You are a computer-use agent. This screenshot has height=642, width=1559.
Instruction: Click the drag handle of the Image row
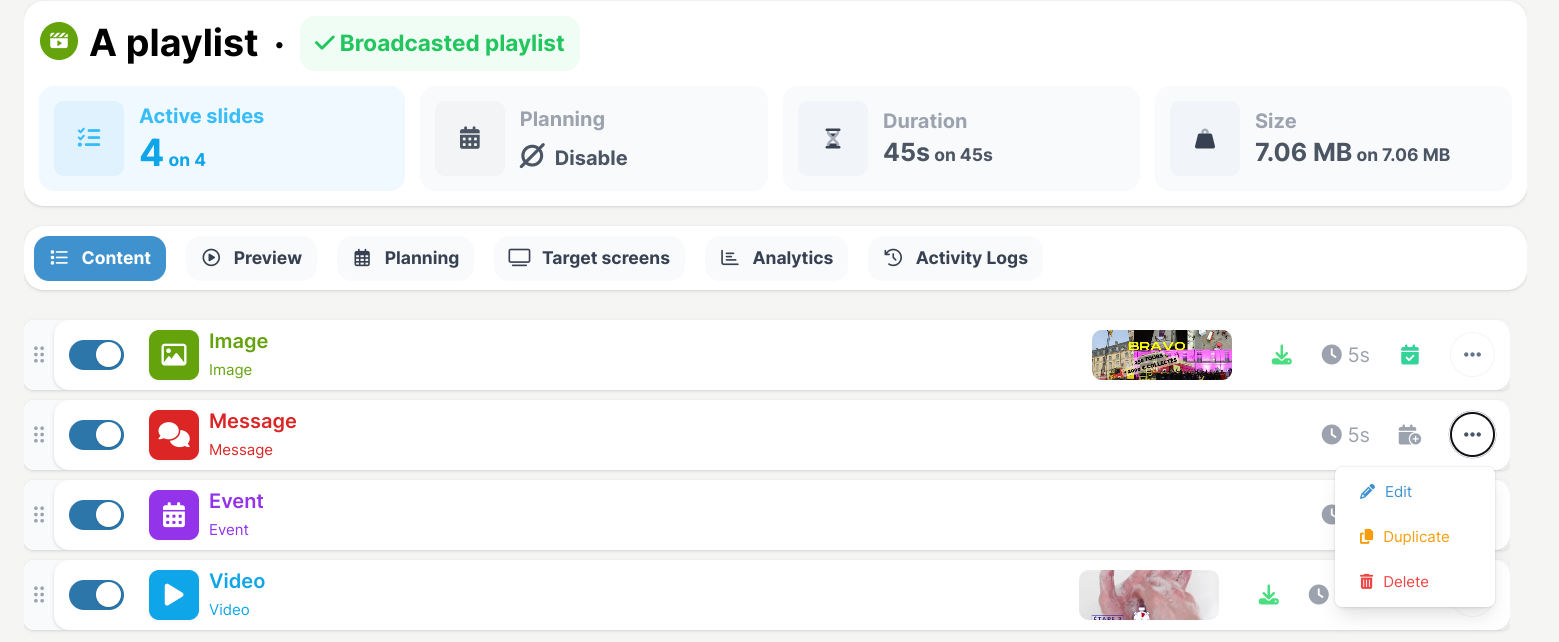pyautogui.click(x=39, y=355)
